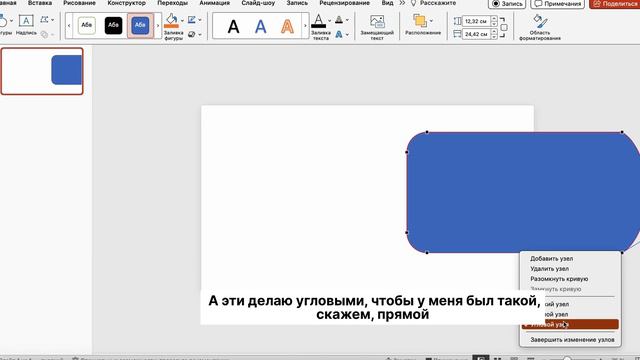Decrease shape width with stepper down
Viewport: 640px width, 360px height.
(x=494, y=37)
